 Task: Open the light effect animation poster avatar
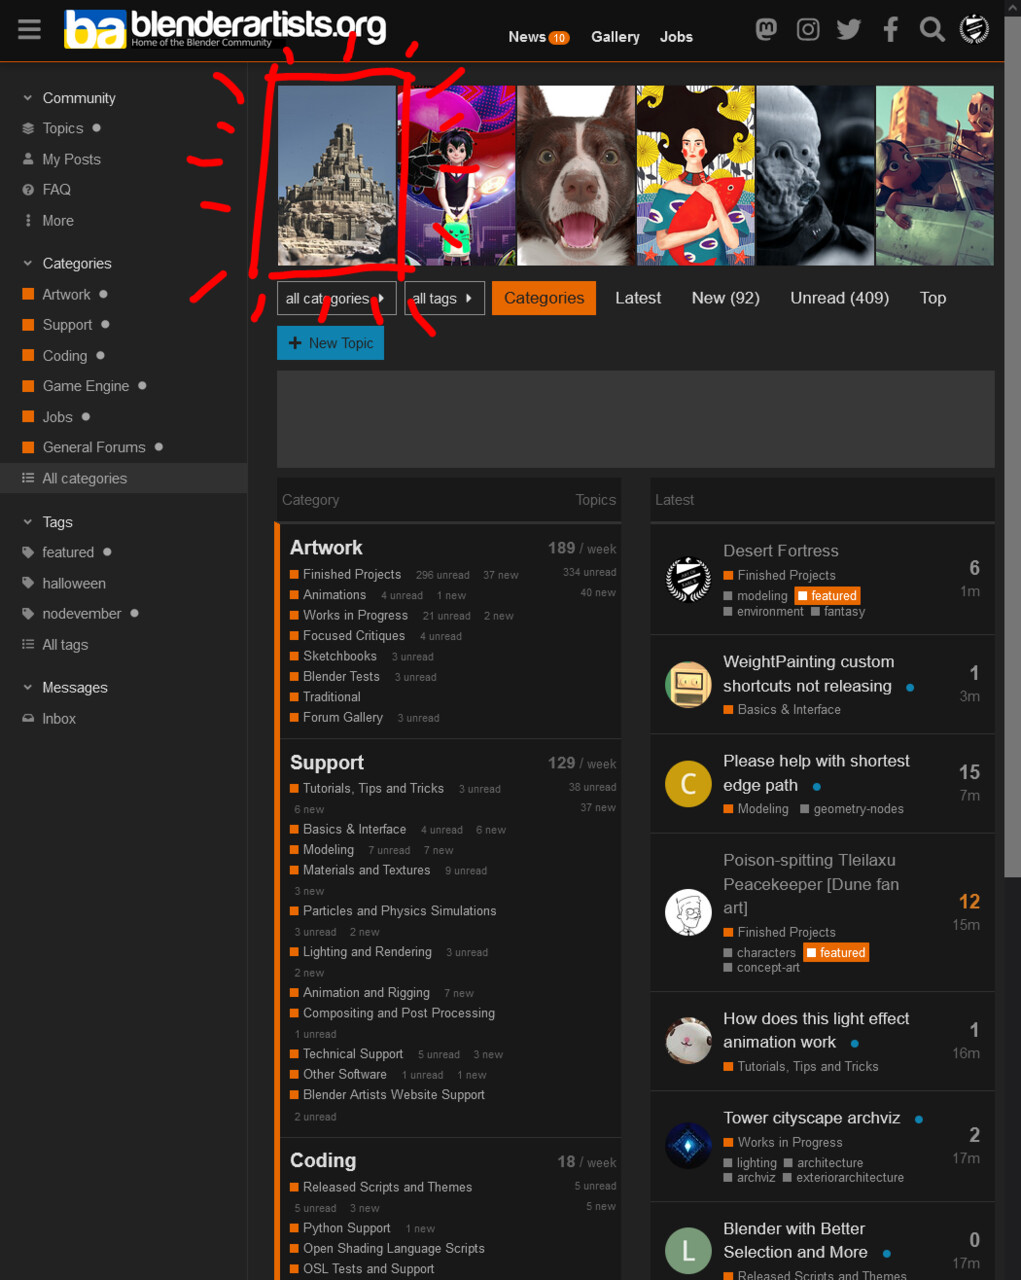pos(689,1041)
